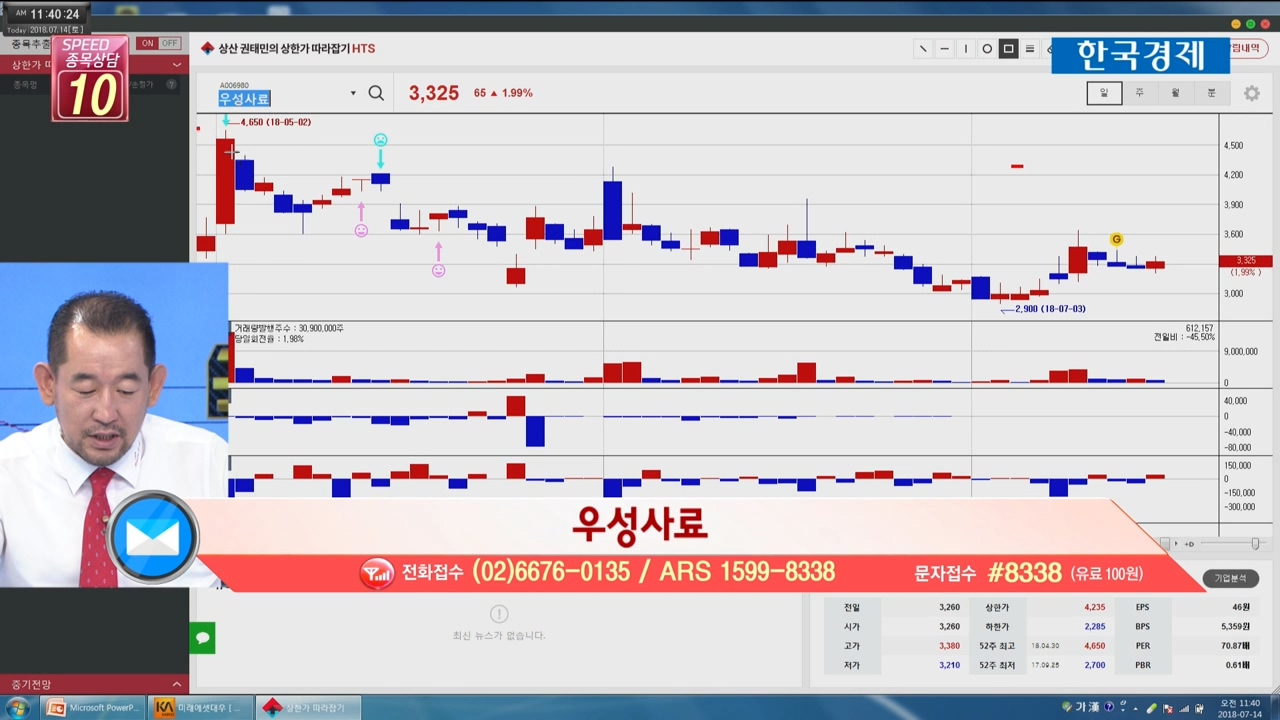Collapse the 상한가 panel chevron
Image resolution: width=1280 pixels, height=720 pixels.
coord(177,65)
